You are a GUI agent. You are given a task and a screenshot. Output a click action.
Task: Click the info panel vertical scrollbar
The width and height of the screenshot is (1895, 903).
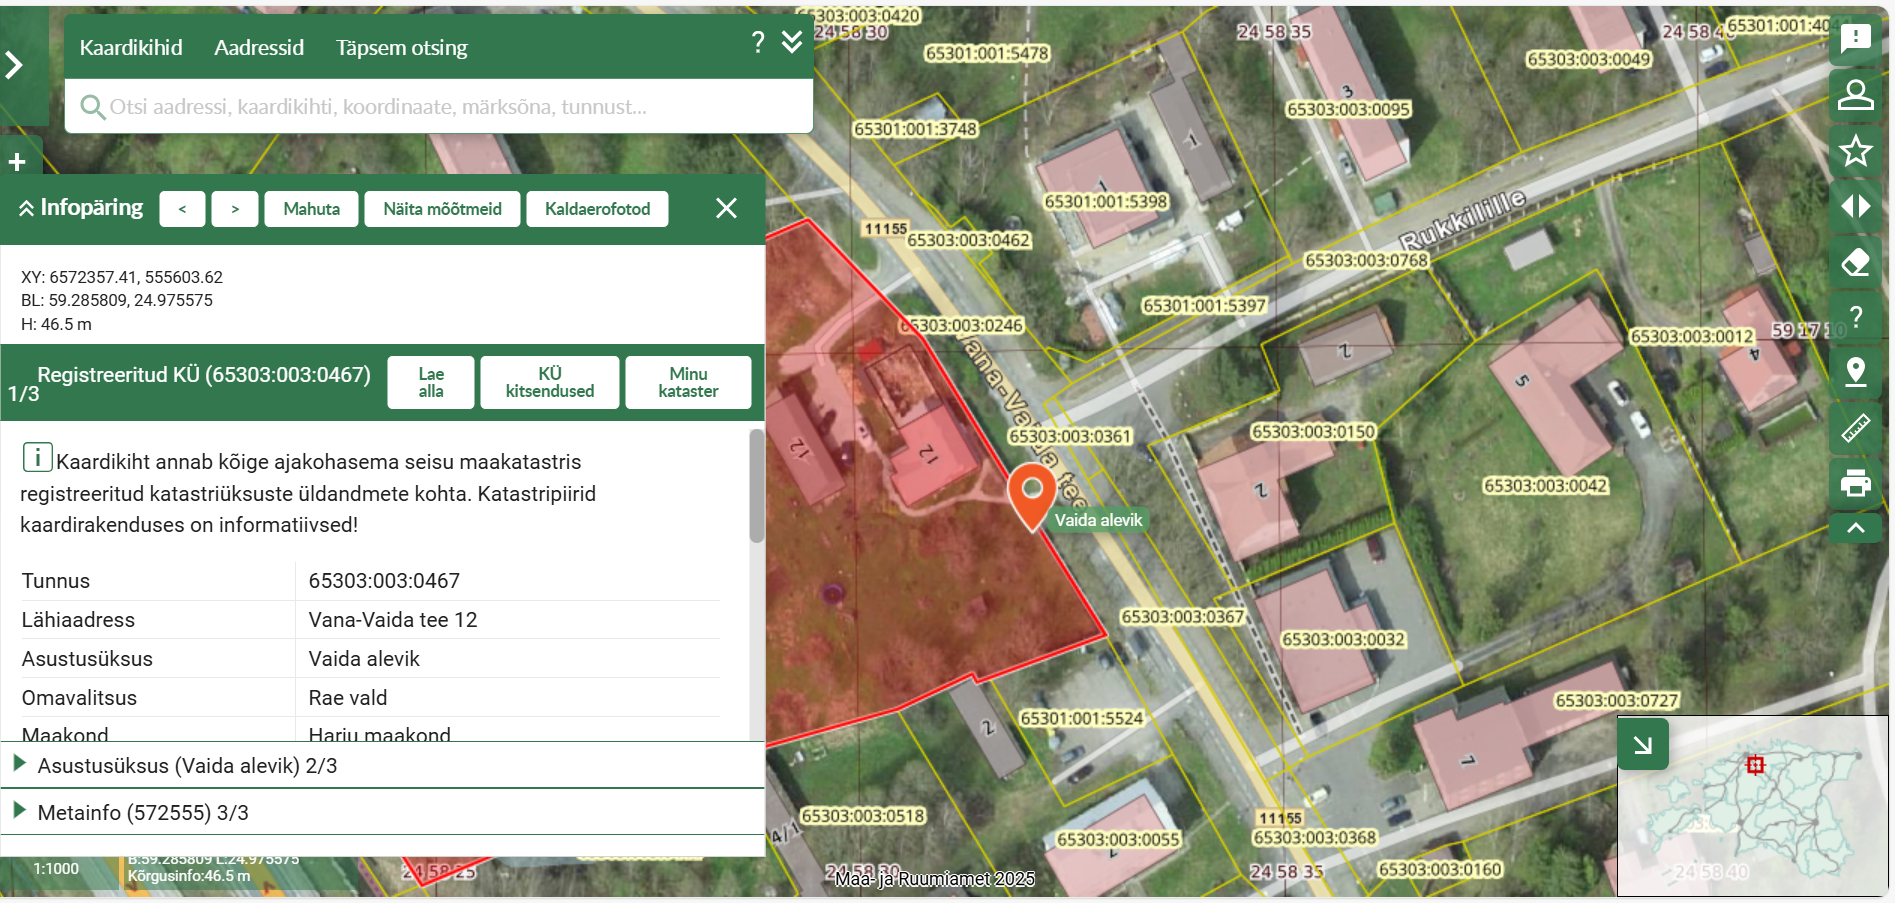[757, 486]
